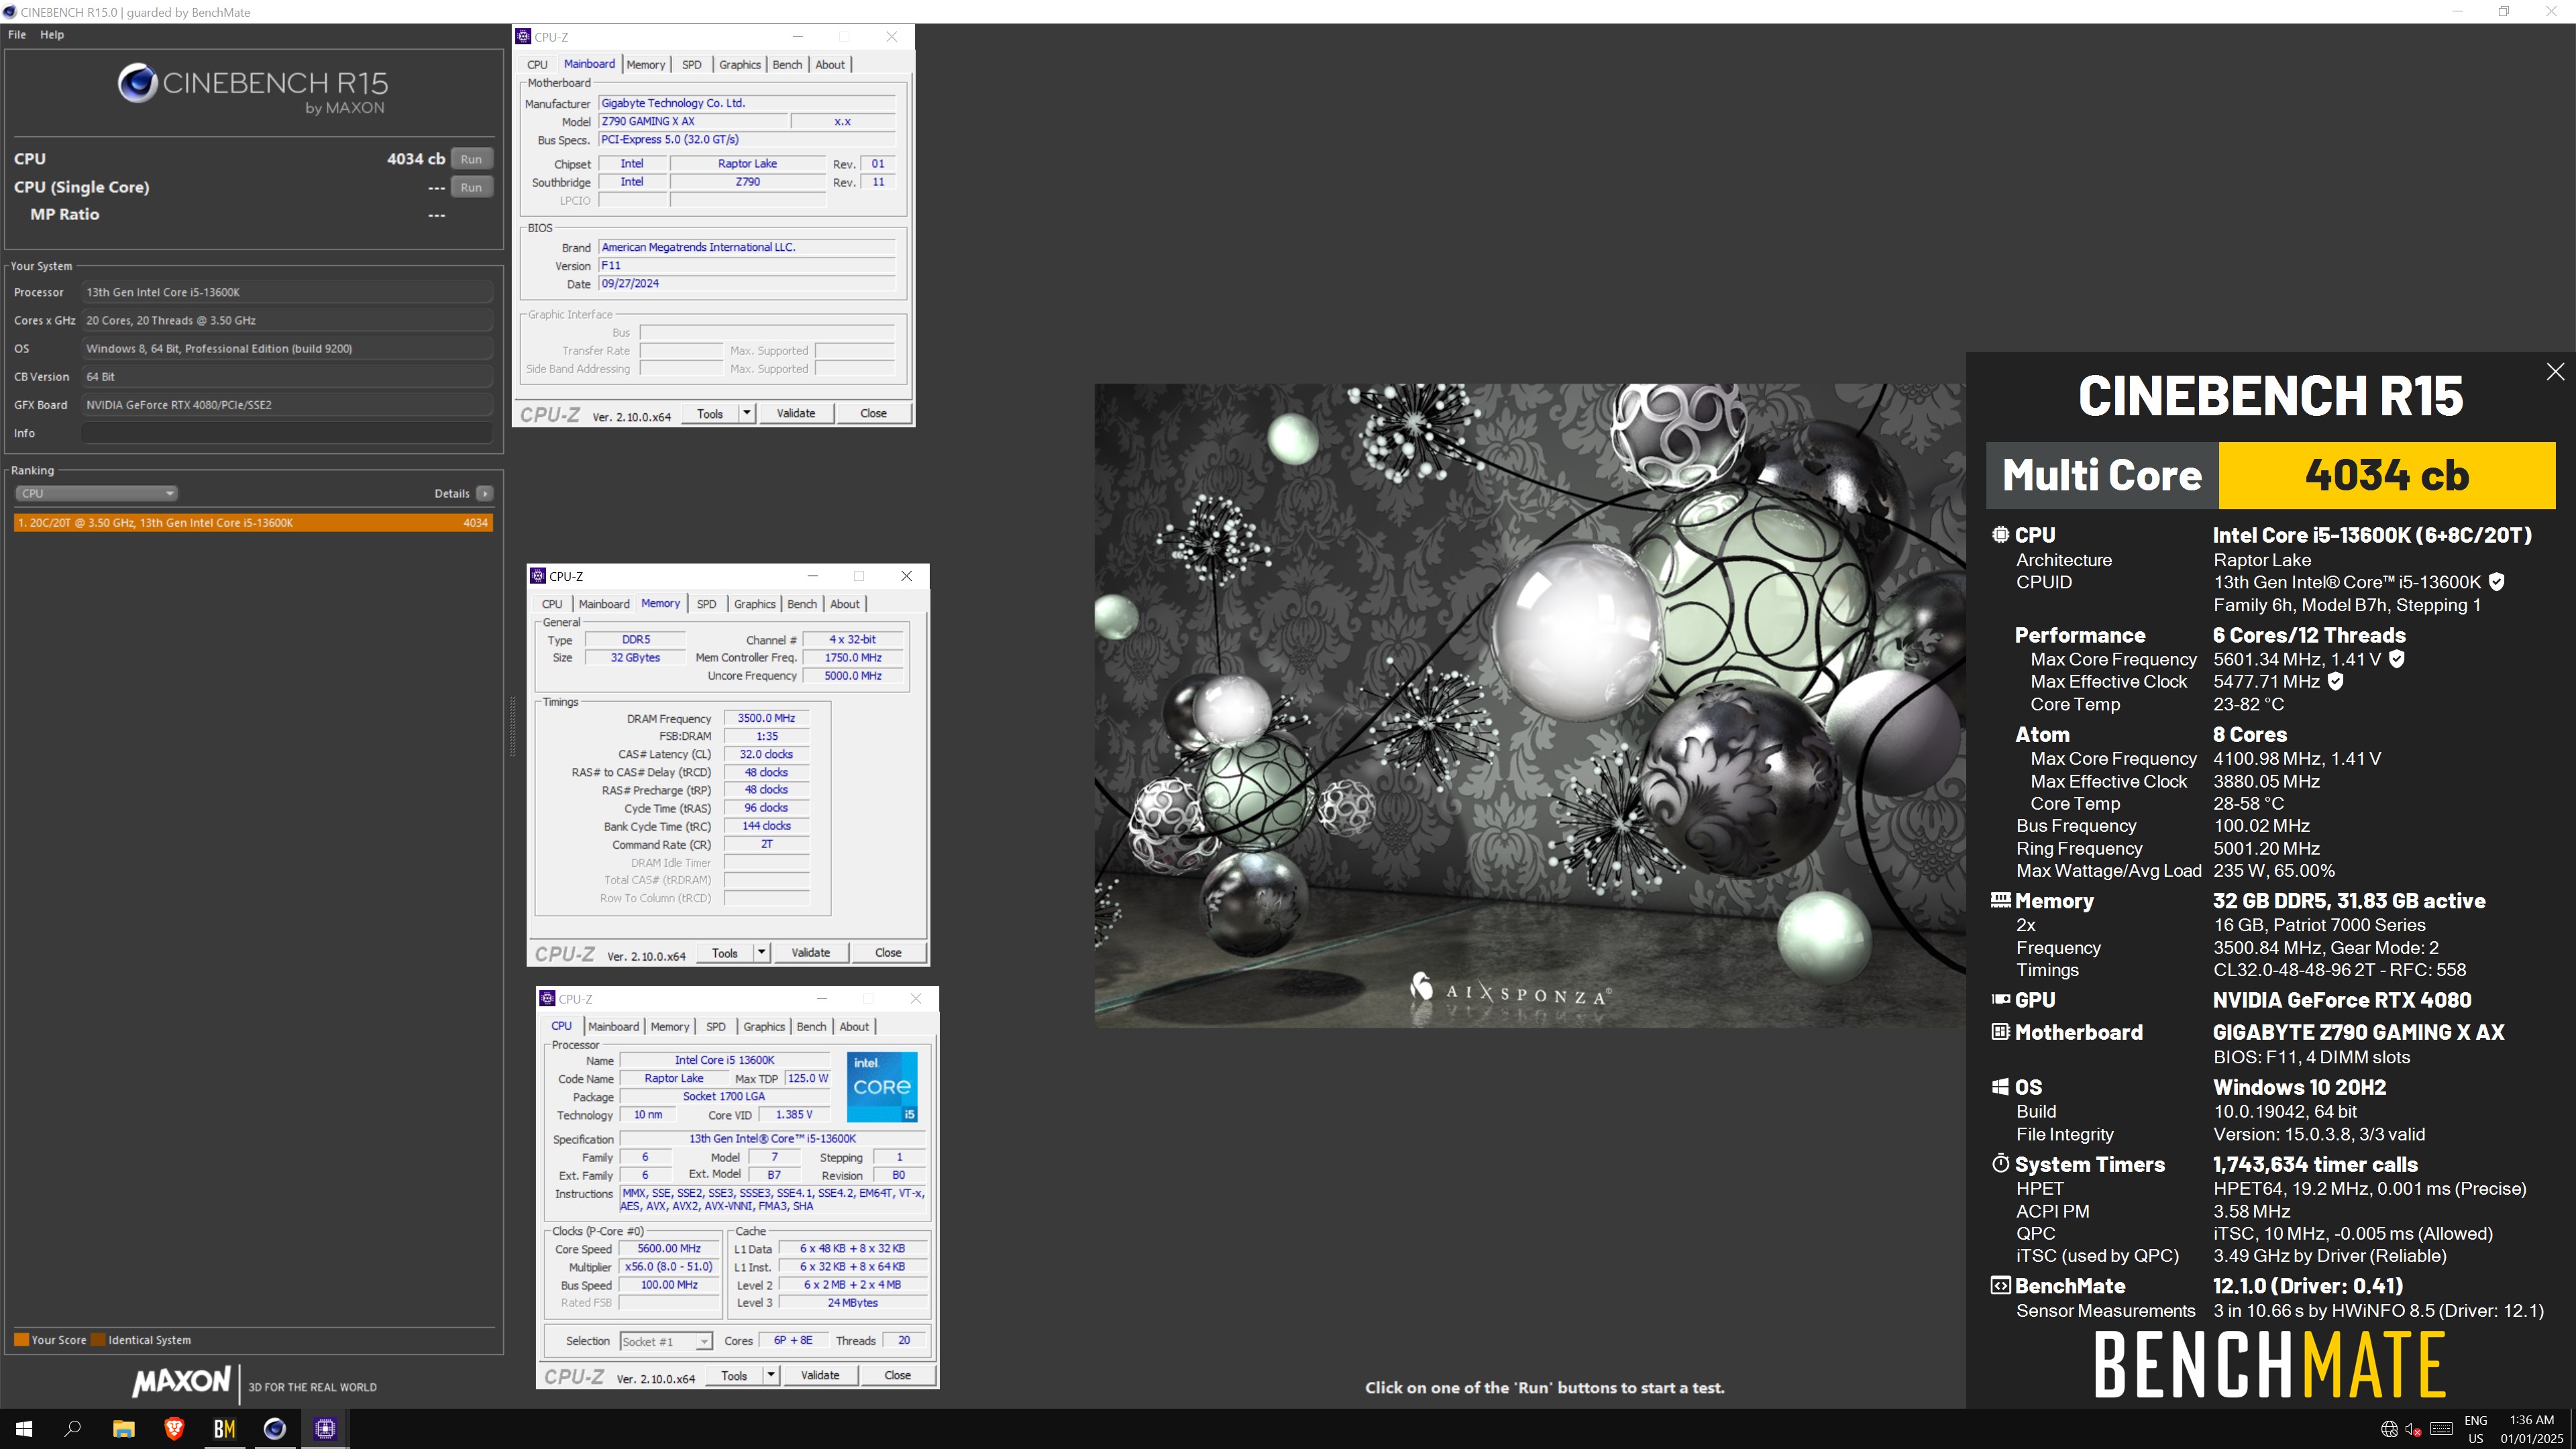The image size is (2576, 1449).
Task: Open File Explorer from taskbar
Action: pos(123,1429)
